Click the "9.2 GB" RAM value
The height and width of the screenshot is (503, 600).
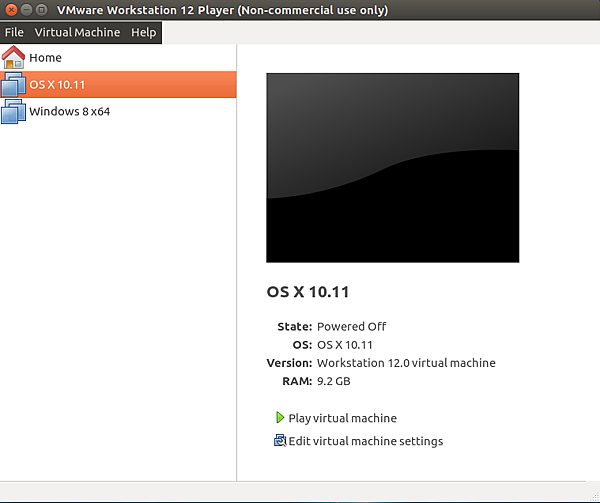click(x=334, y=381)
